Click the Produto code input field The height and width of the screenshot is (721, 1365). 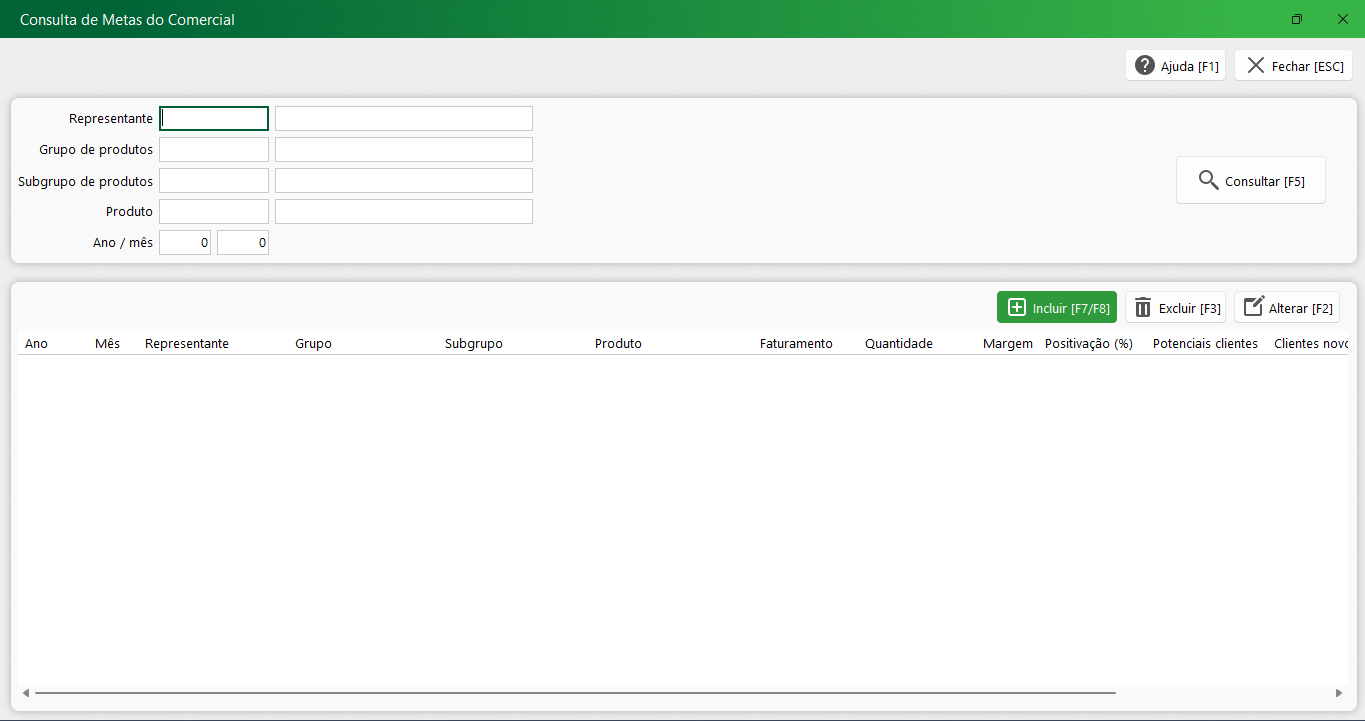coord(214,212)
